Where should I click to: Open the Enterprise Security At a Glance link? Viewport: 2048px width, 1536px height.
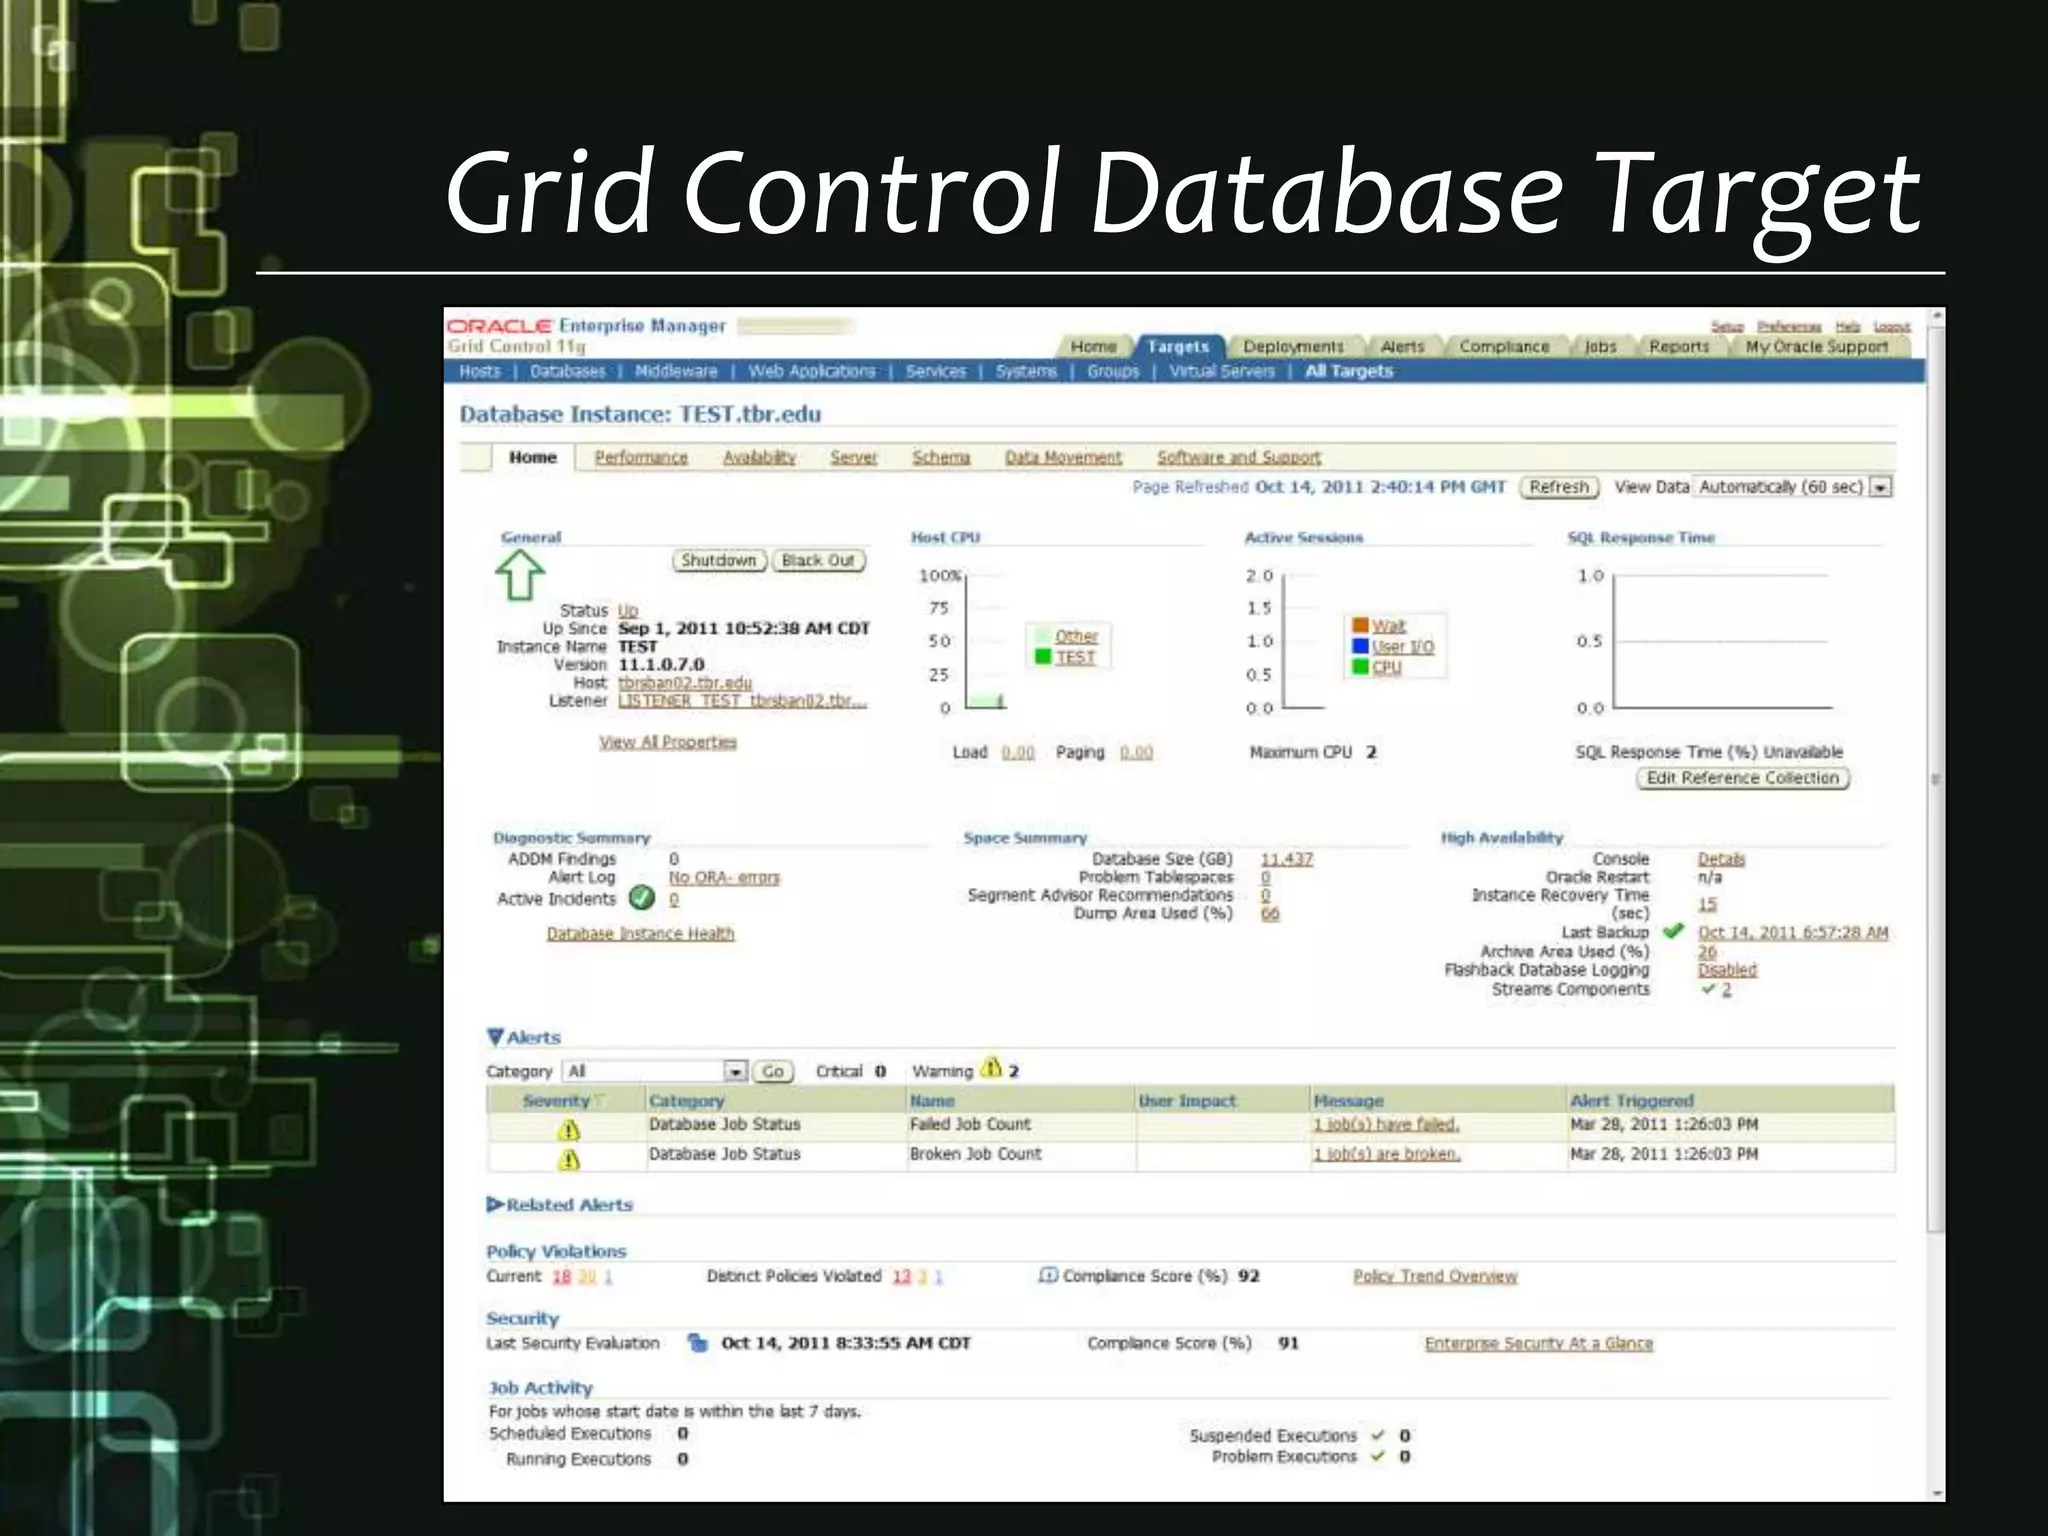click(x=1539, y=1343)
